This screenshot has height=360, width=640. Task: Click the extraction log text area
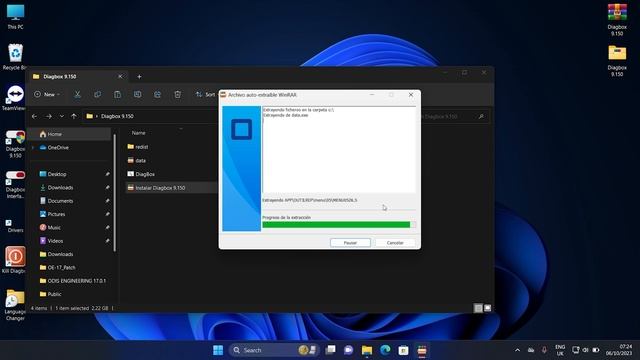[x=339, y=149]
